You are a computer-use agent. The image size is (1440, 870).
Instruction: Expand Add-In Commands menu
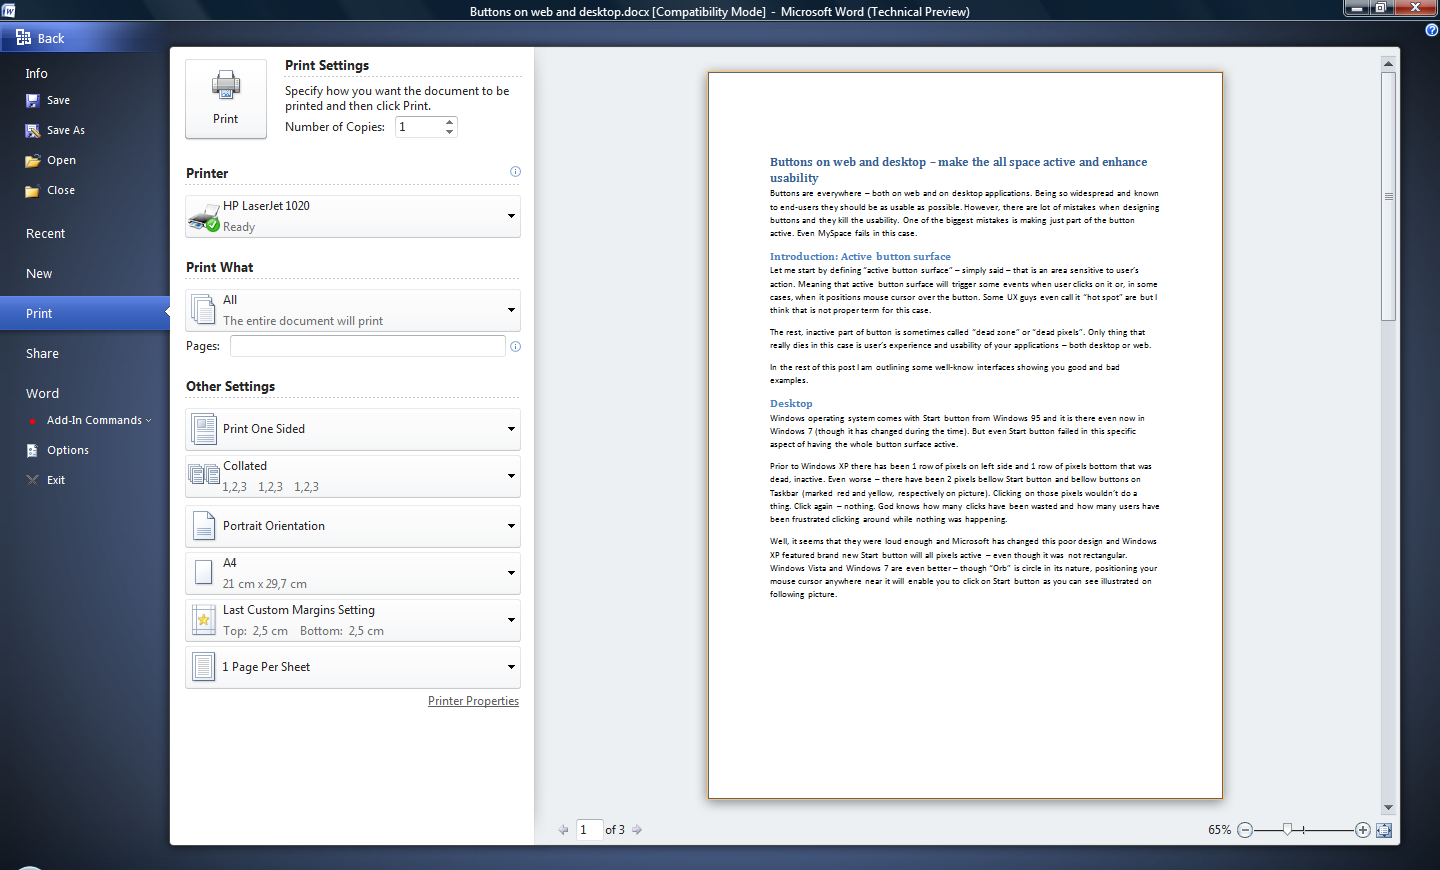(99, 420)
